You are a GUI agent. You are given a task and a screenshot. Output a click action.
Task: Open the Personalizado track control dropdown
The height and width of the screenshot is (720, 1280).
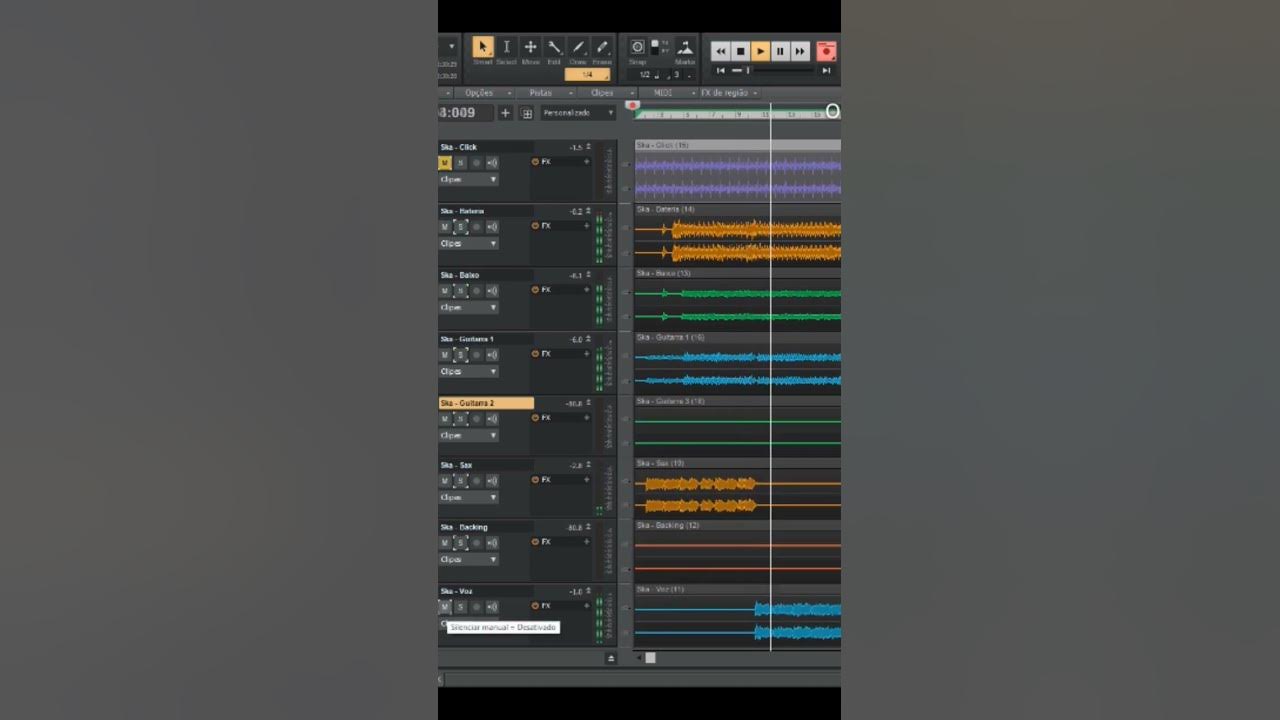(x=579, y=113)
